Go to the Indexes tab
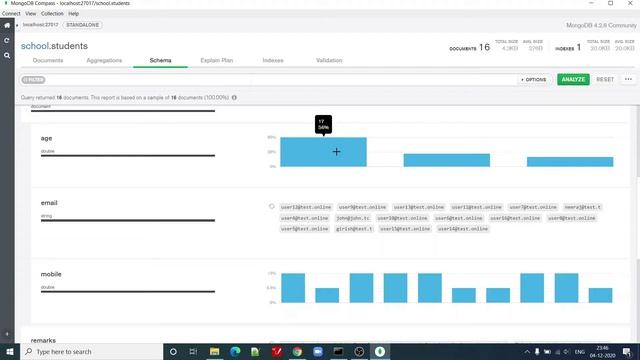Image resolution: width=640 pixels, height=360 pixels. click(x=273, y=60)
